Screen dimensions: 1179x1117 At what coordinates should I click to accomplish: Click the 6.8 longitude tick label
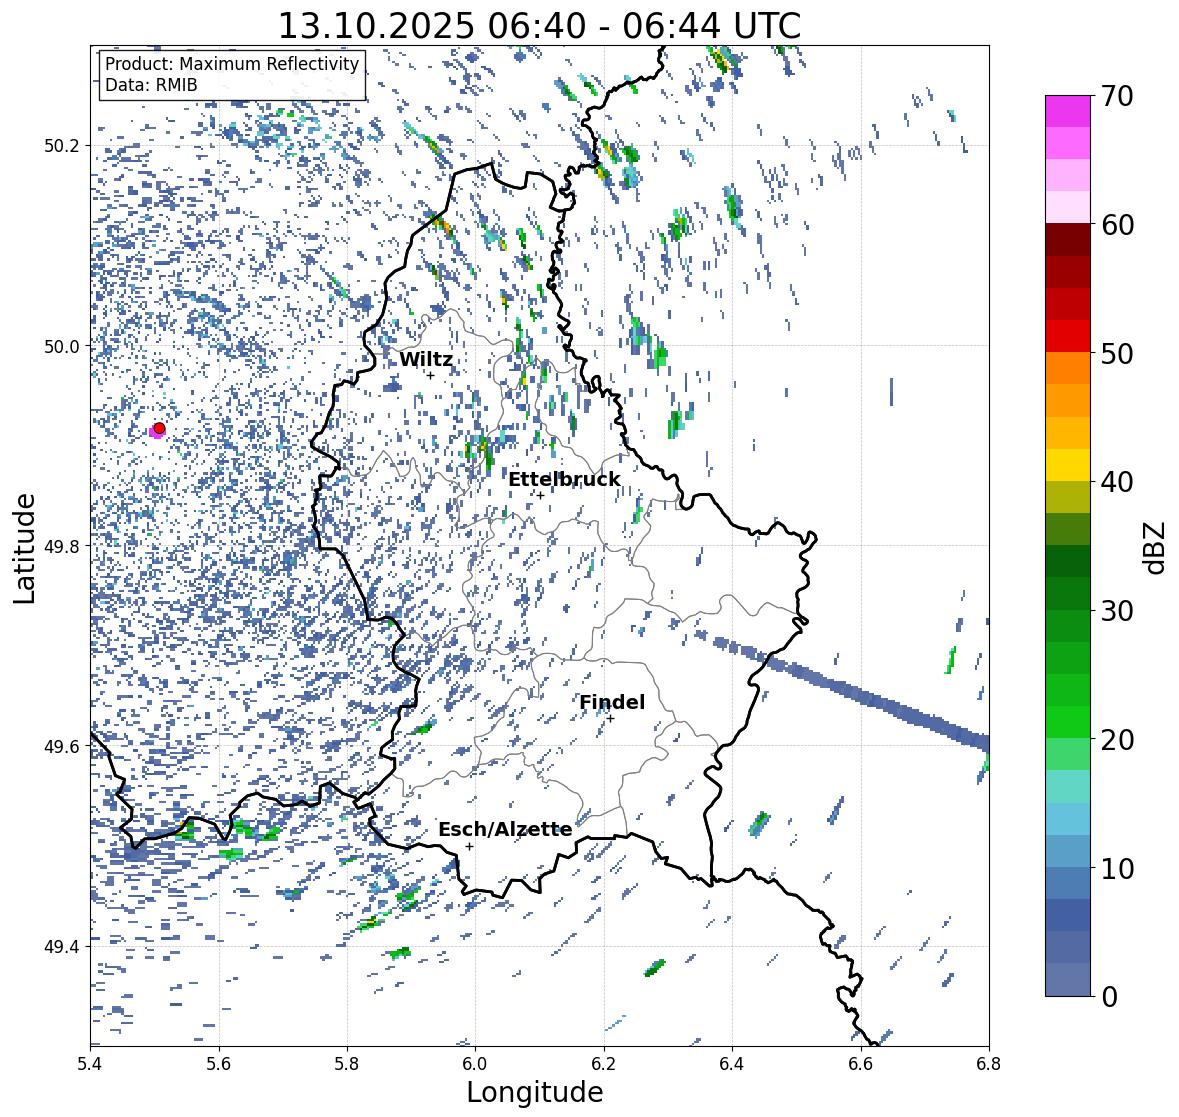click(989, 1064)
